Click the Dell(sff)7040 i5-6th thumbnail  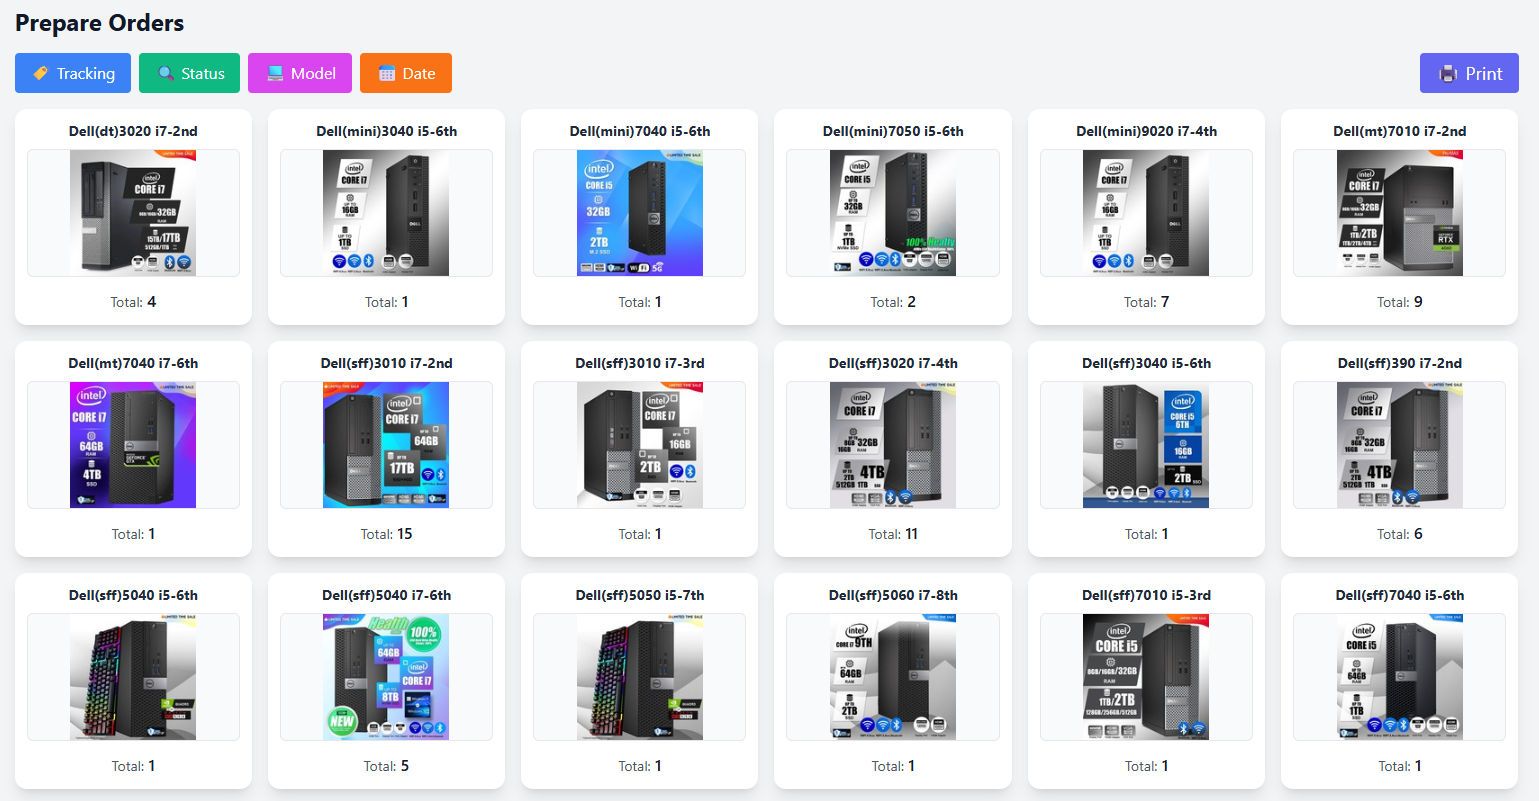[x=1399, y=676]
